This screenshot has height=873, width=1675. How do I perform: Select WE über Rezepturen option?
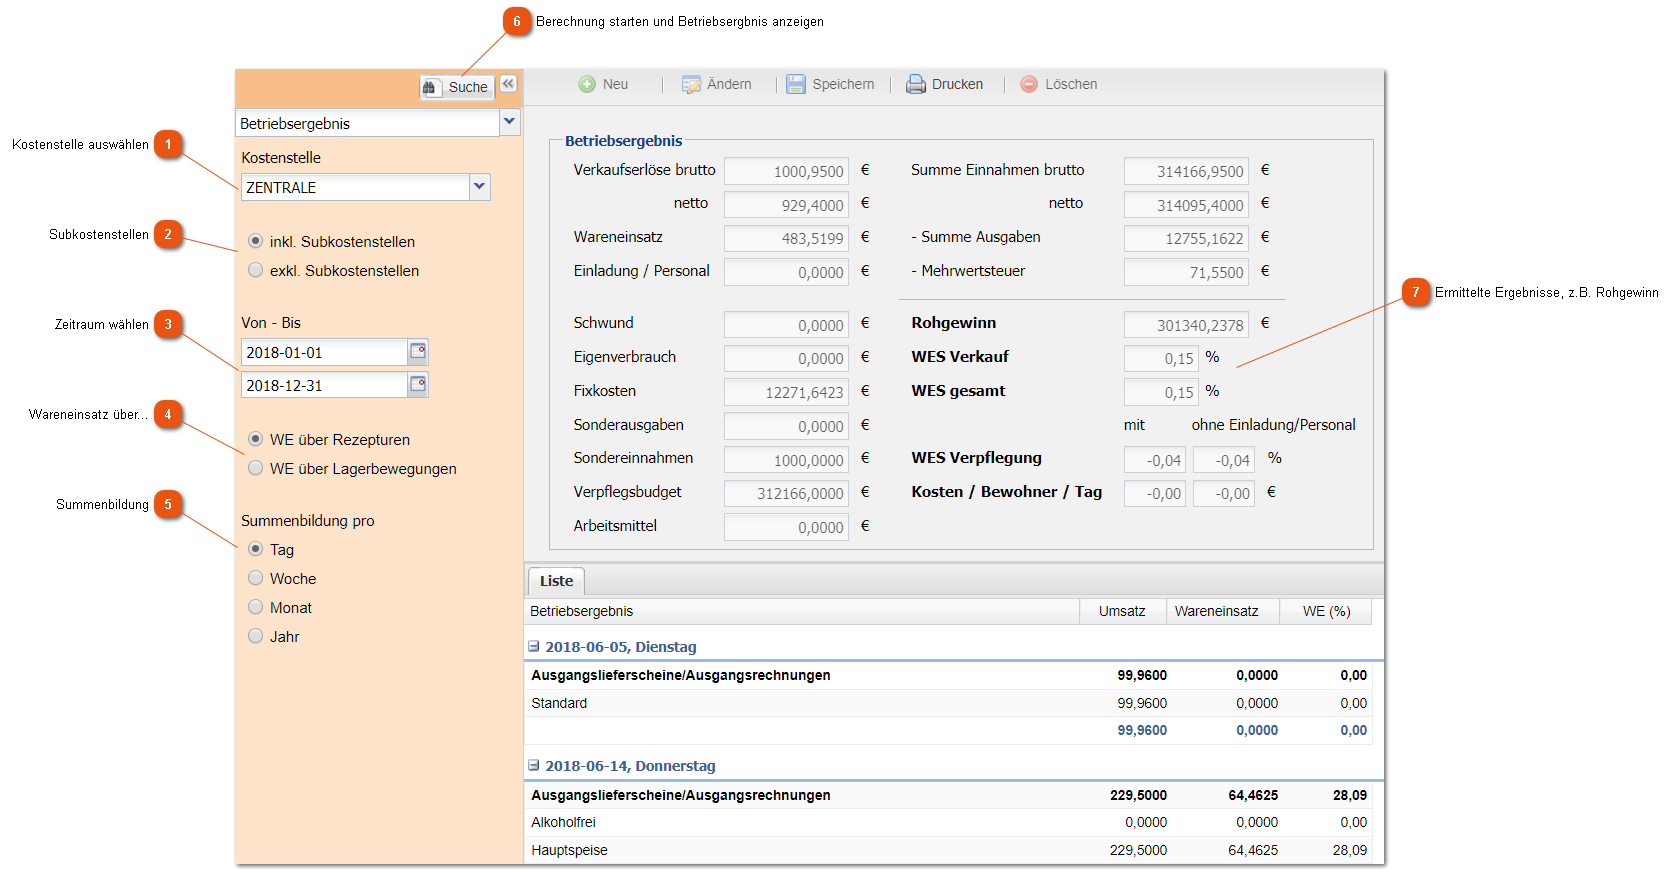256,439
